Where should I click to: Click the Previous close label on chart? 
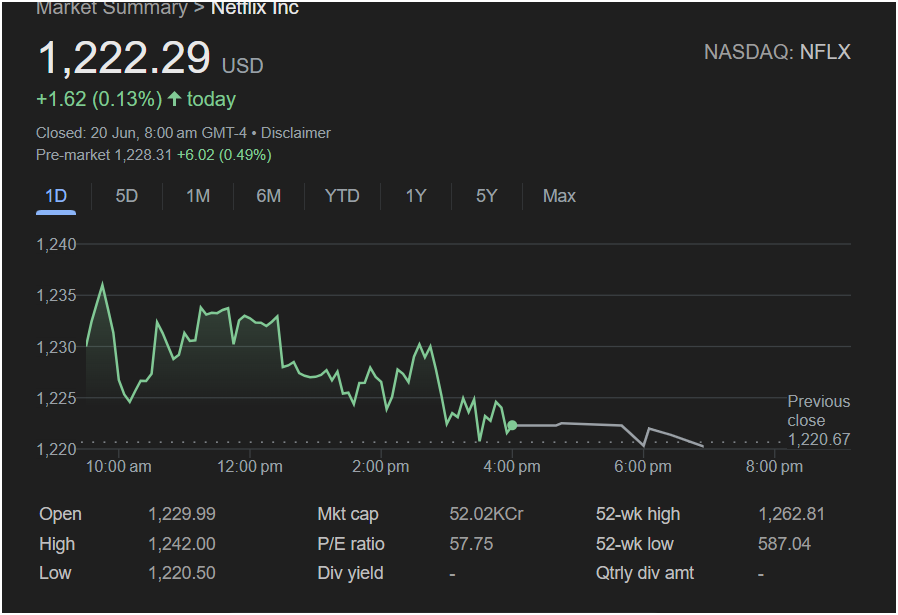818,411
